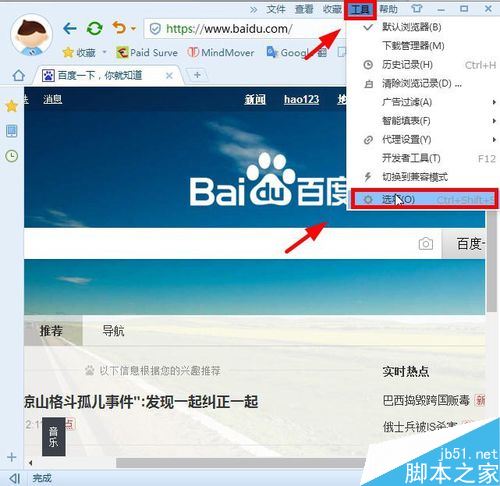Screen dimensions: 500x486
Task: Click the home icon beside tabs
Action: click(x=19, y=75)
